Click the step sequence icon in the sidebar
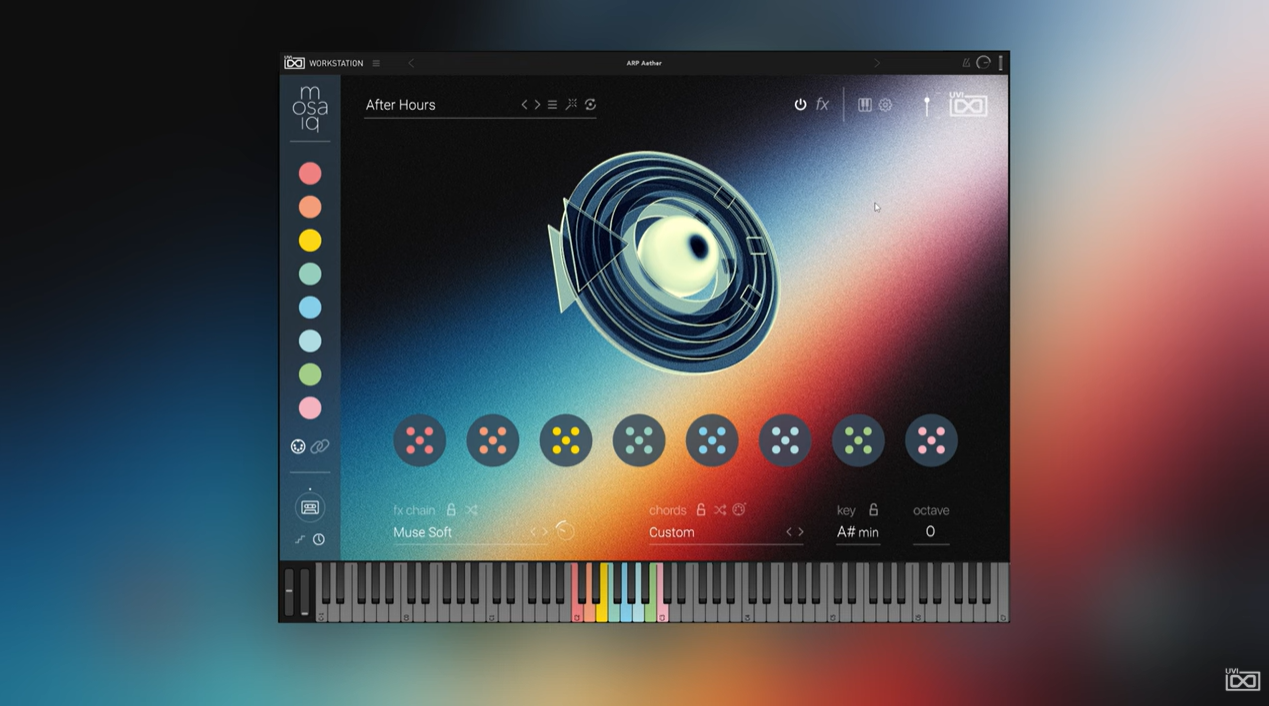 [x=300, y=539]
